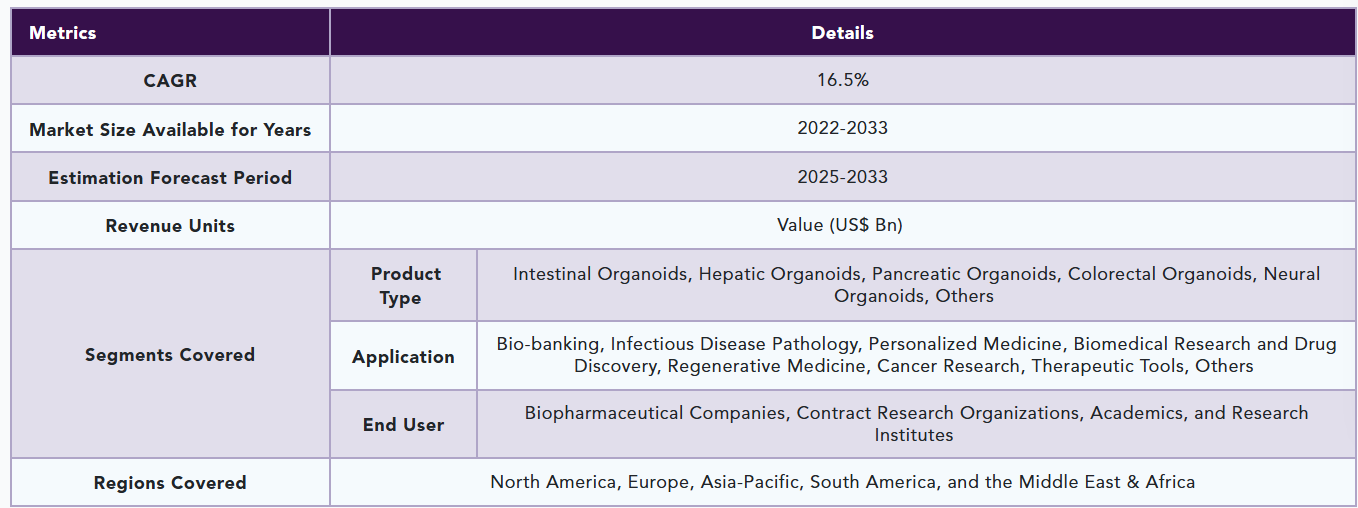
Task: Select Market Size Available for Years label
Action: tap(170, 129)
